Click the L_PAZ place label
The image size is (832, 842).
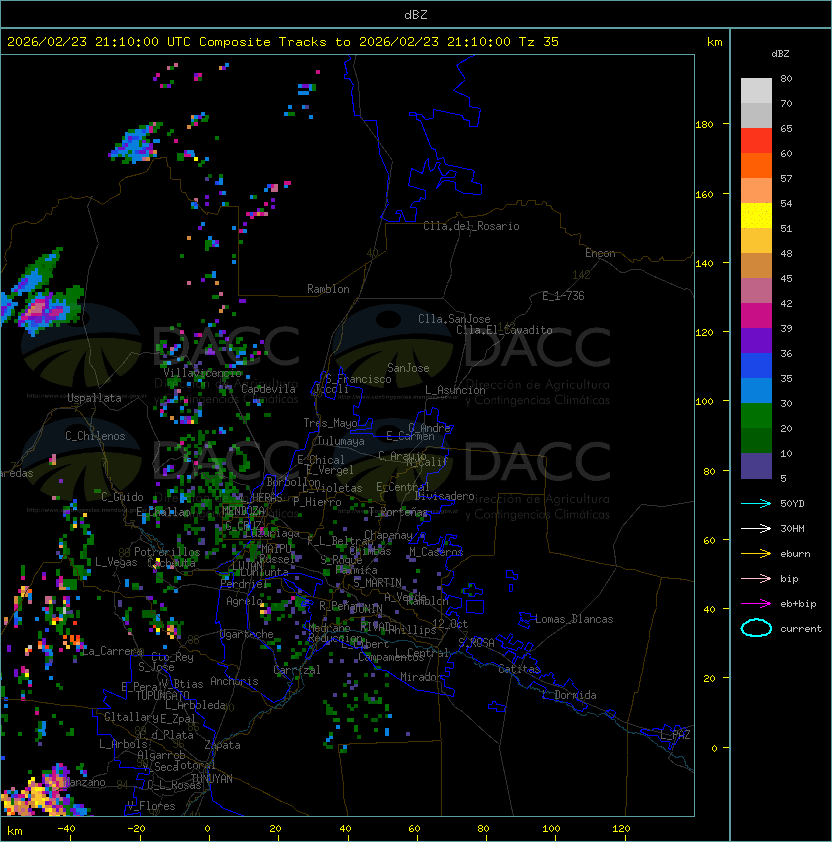pos(675,735)
